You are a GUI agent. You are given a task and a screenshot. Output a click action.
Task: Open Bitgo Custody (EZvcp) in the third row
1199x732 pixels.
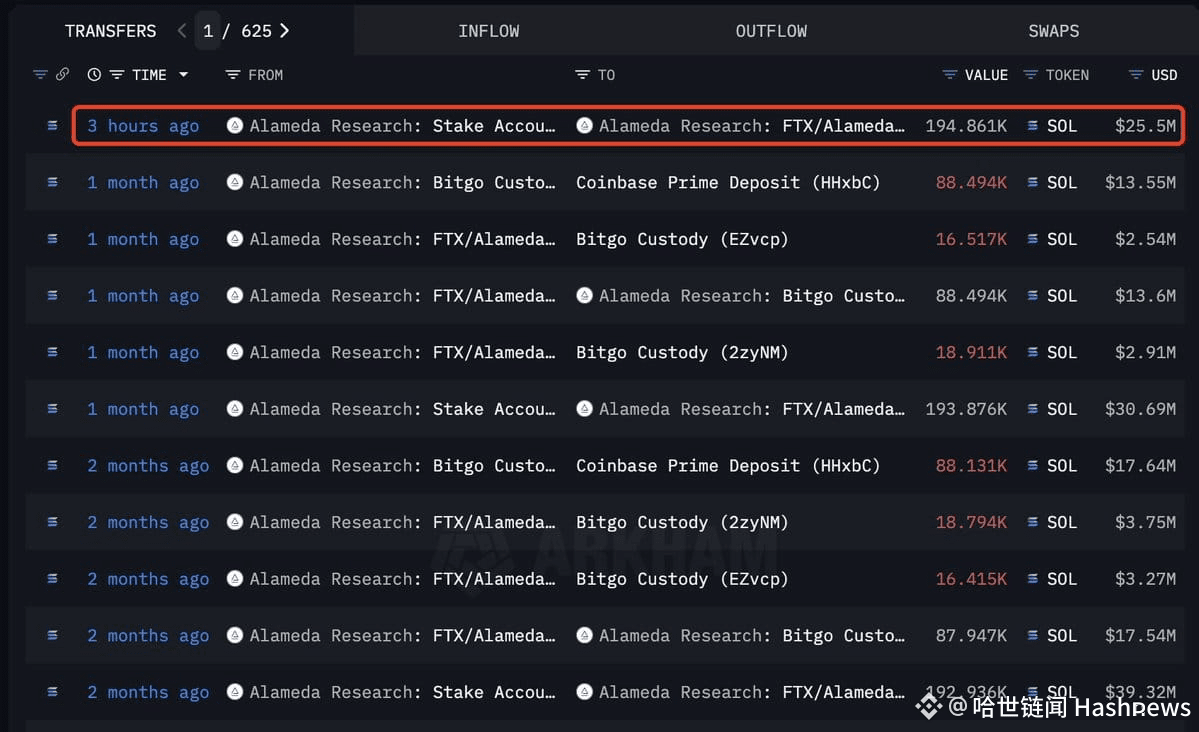pos(682,239)
